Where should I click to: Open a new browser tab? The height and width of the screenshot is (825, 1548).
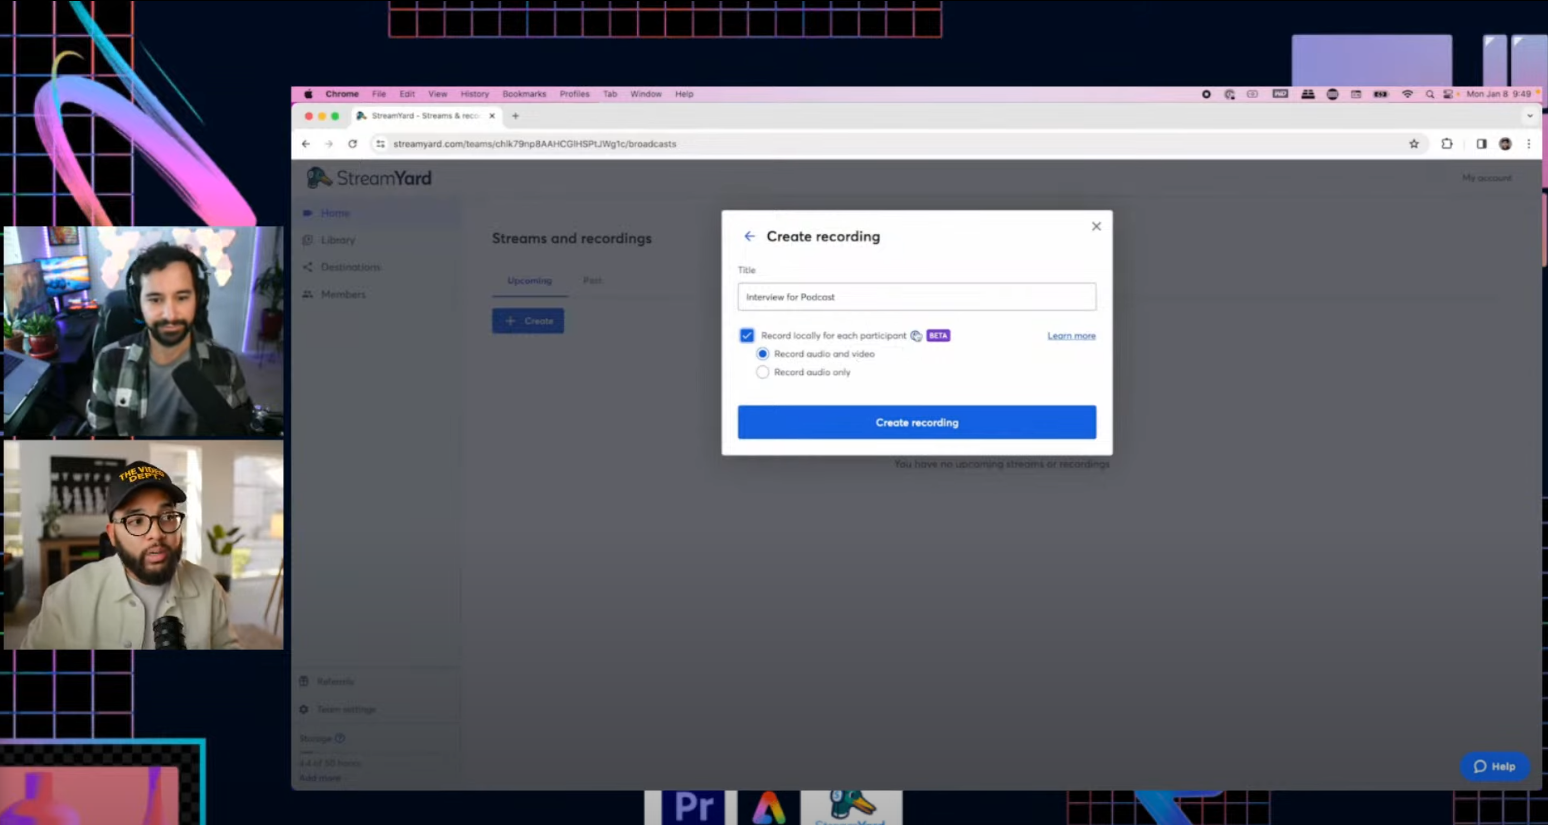pos(516,116)
